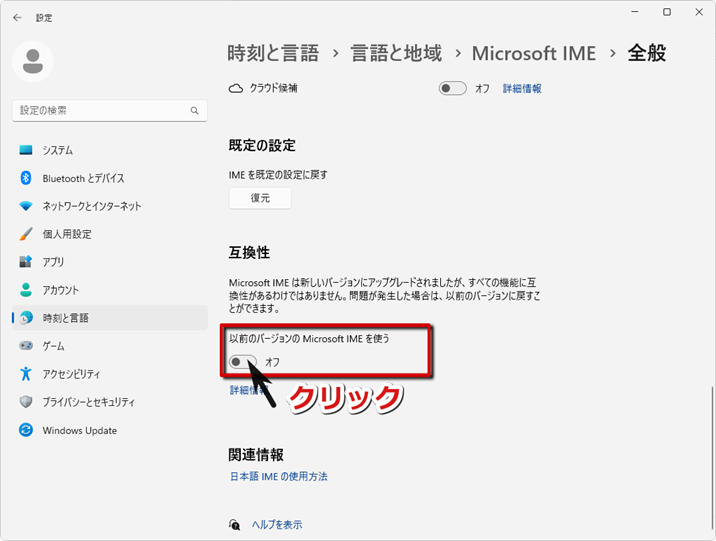716x541 pixels.
Task: Open アプリ settings category
Action: coord(110,262)
